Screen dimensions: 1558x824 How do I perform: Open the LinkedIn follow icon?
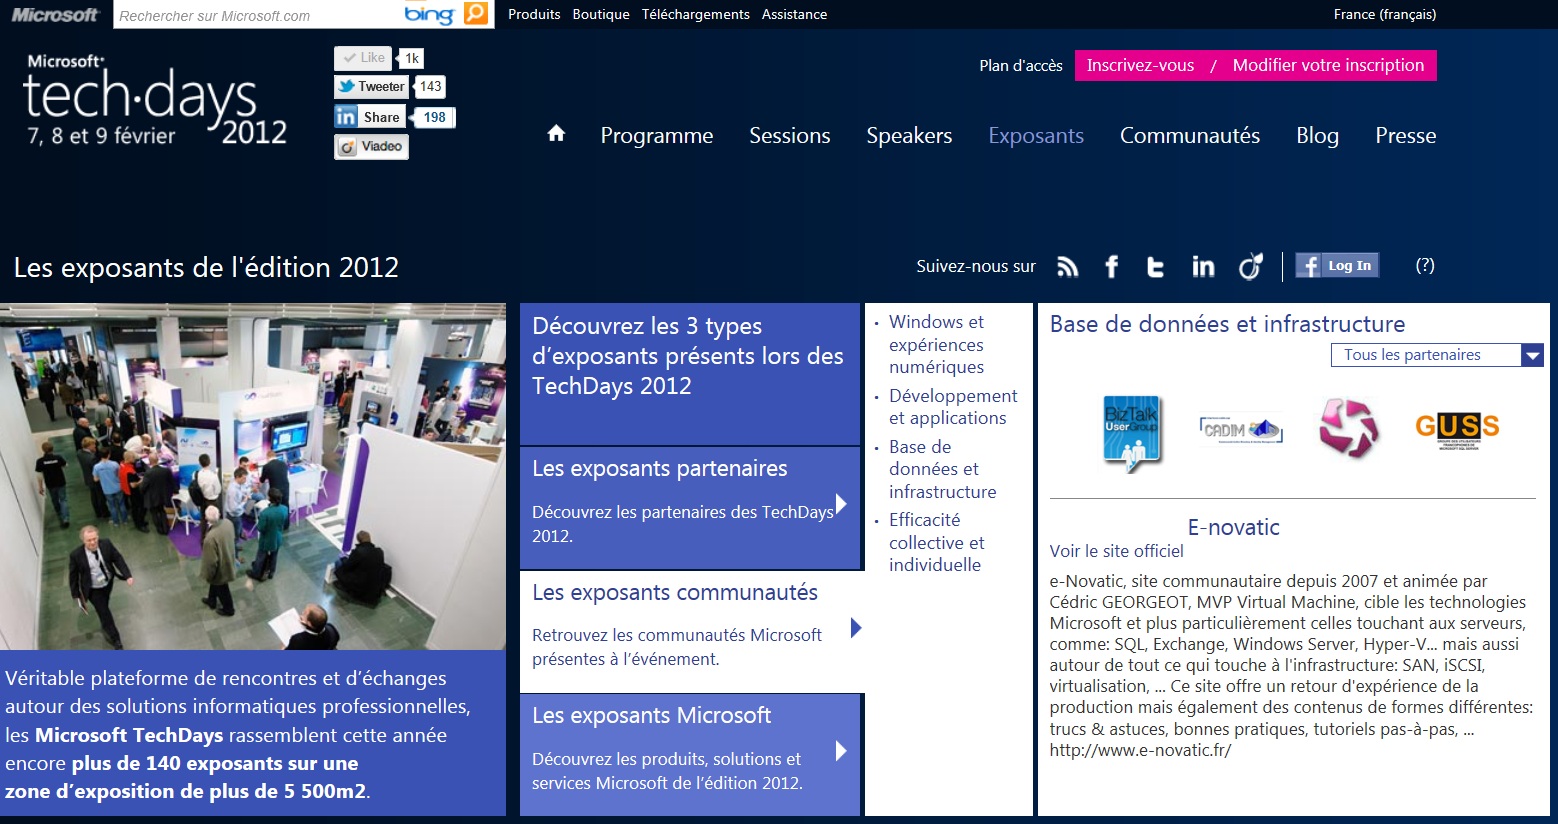[x=1203, y=266]
